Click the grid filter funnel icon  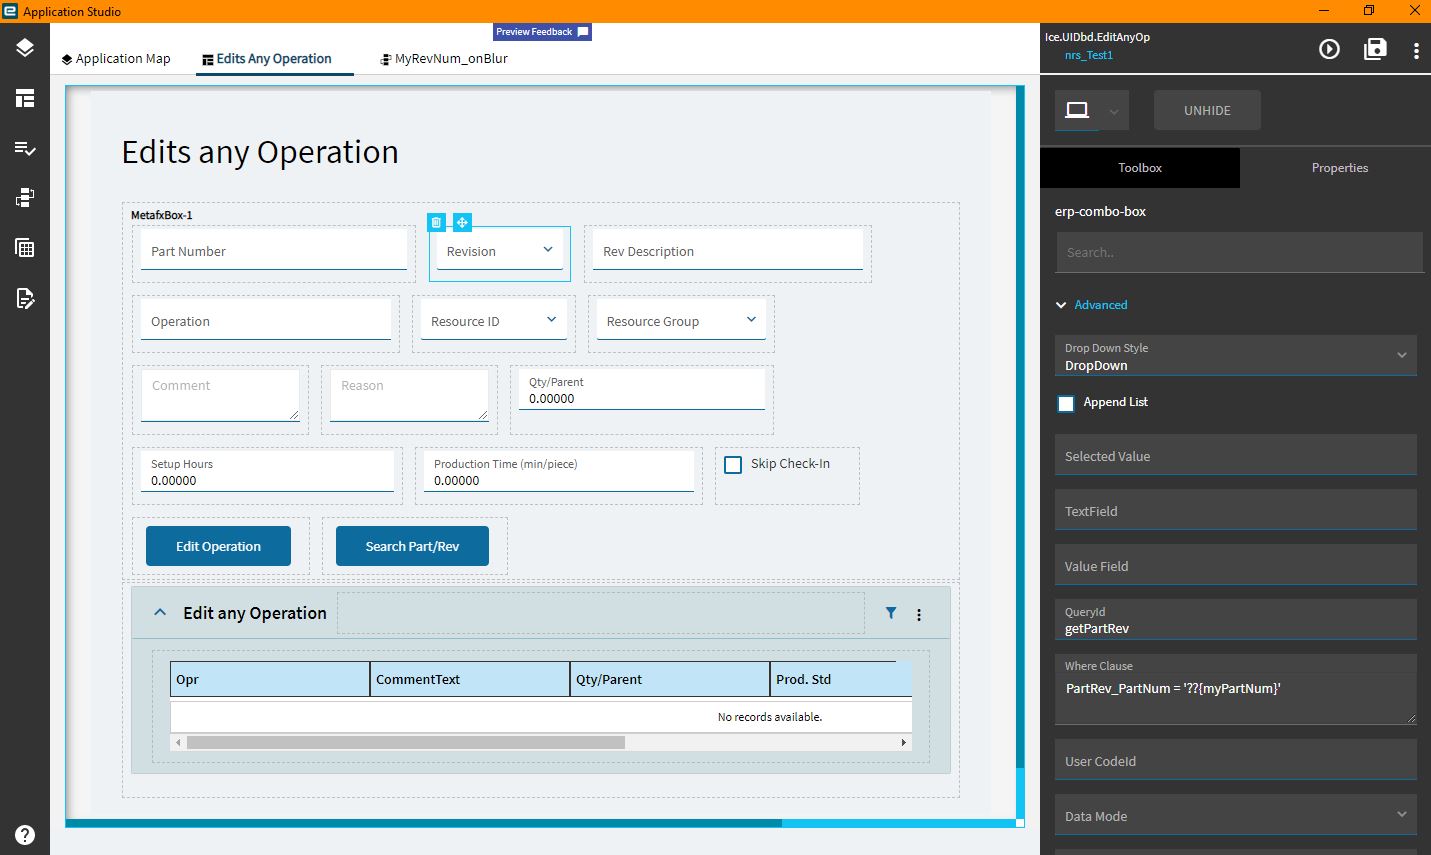(x=891, y=613)
